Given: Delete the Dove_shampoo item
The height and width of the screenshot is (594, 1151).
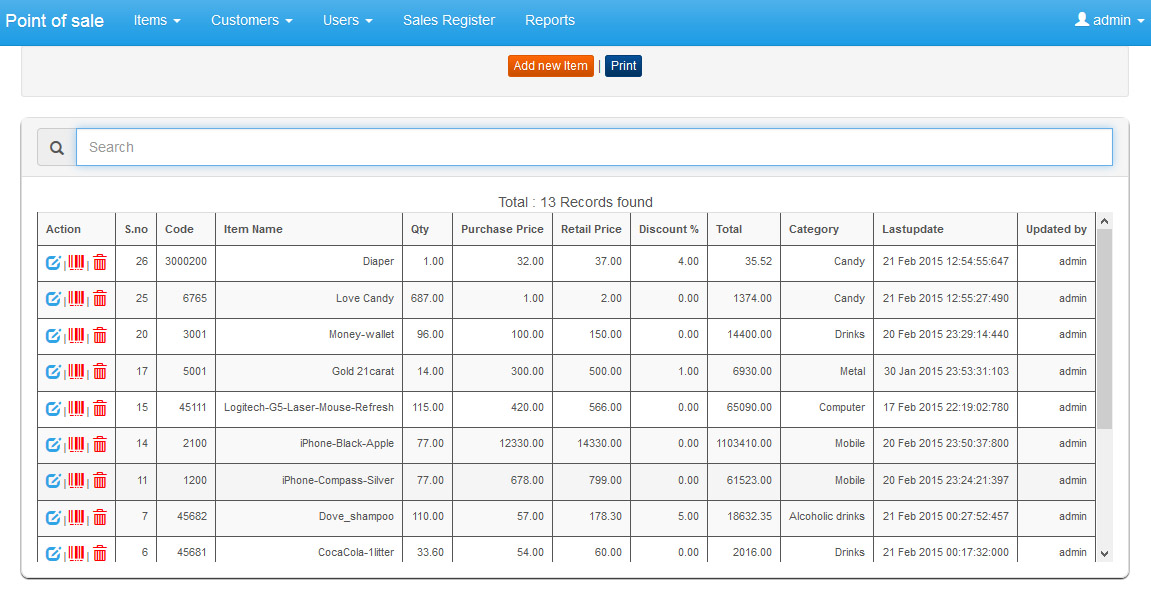Looking at the screenshot, I should (x=100, y=517).
